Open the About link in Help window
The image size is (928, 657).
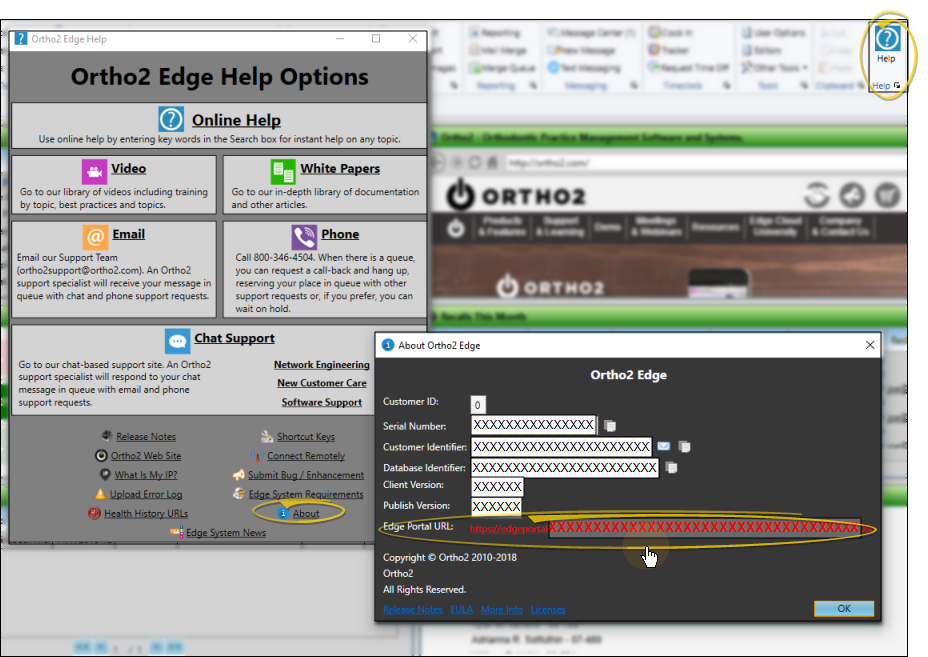click(x=305, y=513)
